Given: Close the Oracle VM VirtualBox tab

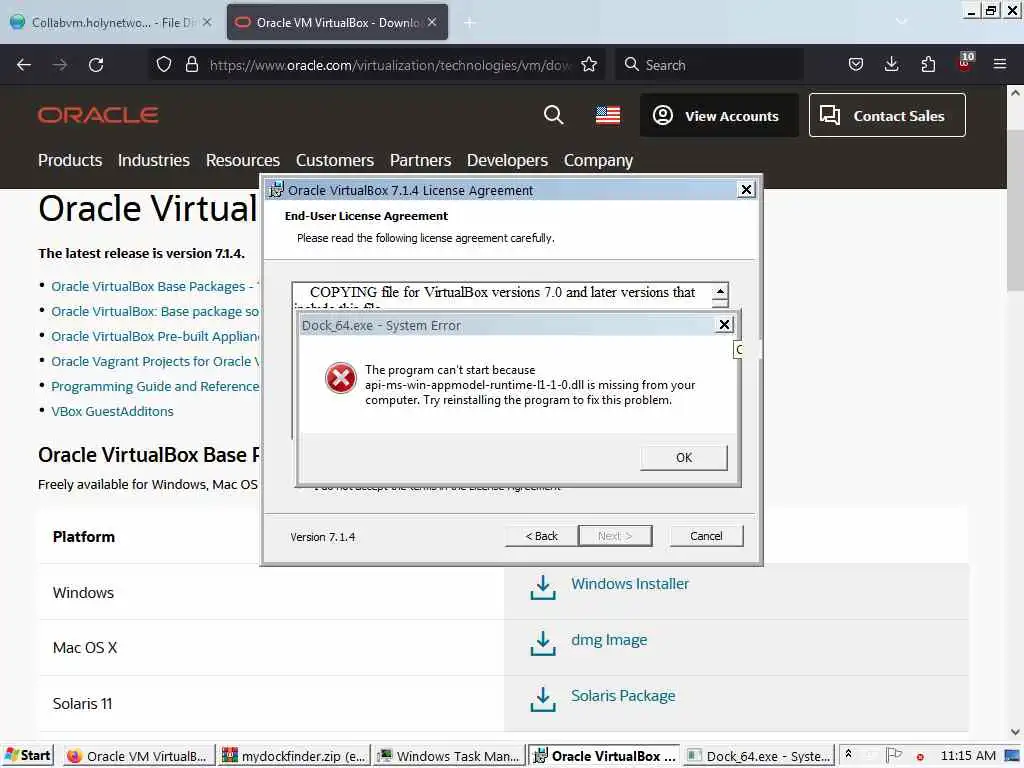Looking at the screenshot, I should click(432, 22).
